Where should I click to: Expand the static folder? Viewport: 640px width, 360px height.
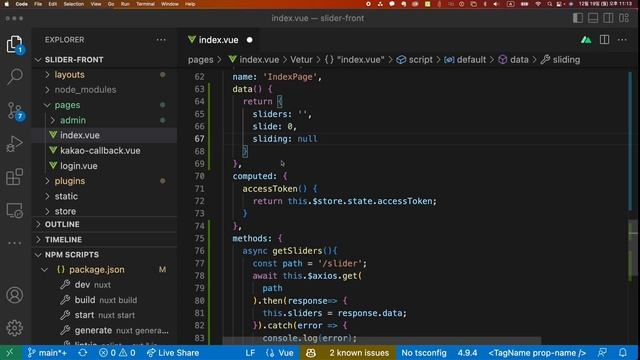tap(104, 196)
